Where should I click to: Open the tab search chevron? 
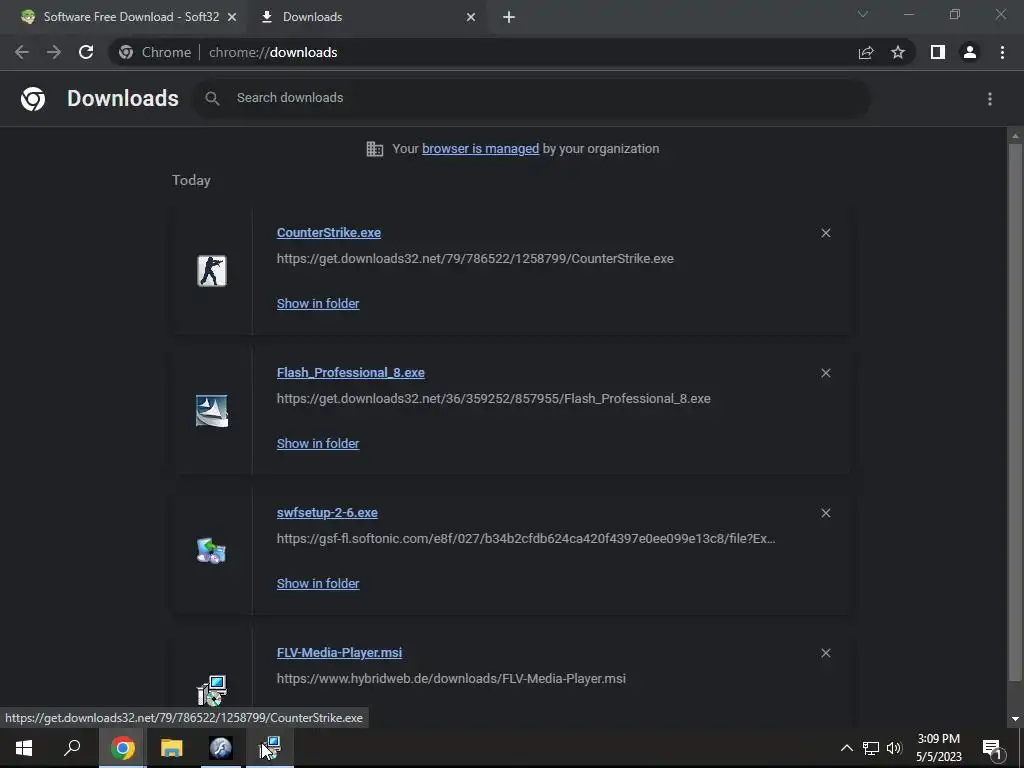pyautogui.click(x=863, y=14)
